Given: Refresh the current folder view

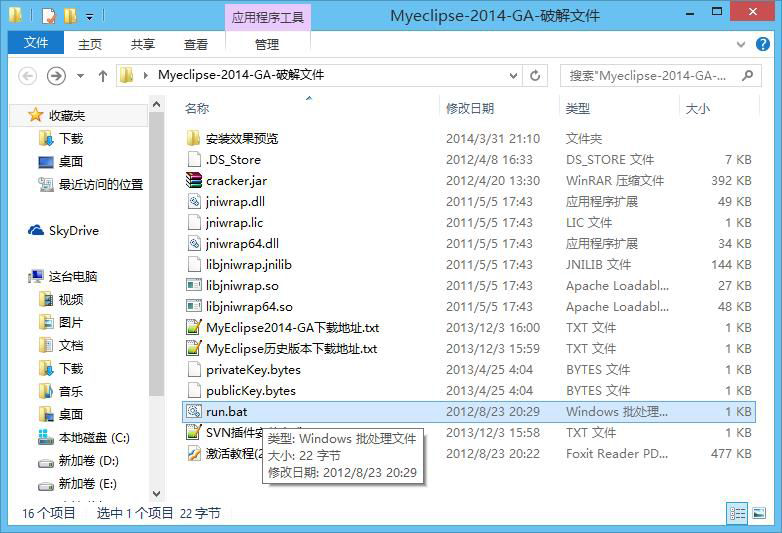Looking at the screenshot, I should pos(536,76).
